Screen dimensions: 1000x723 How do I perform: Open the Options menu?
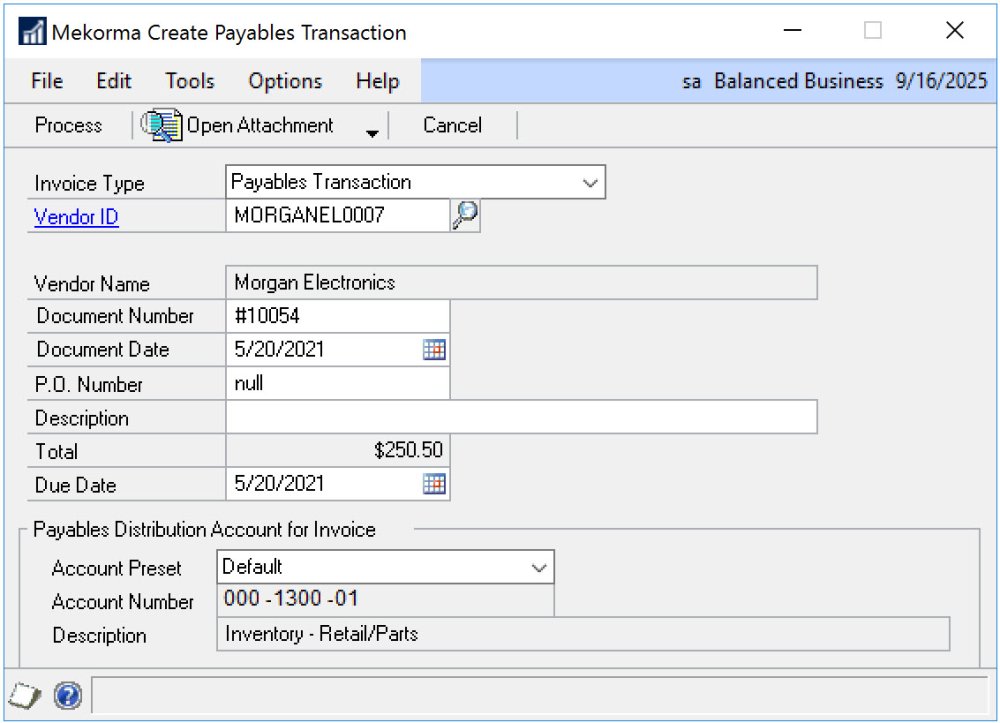click(284, 81)
